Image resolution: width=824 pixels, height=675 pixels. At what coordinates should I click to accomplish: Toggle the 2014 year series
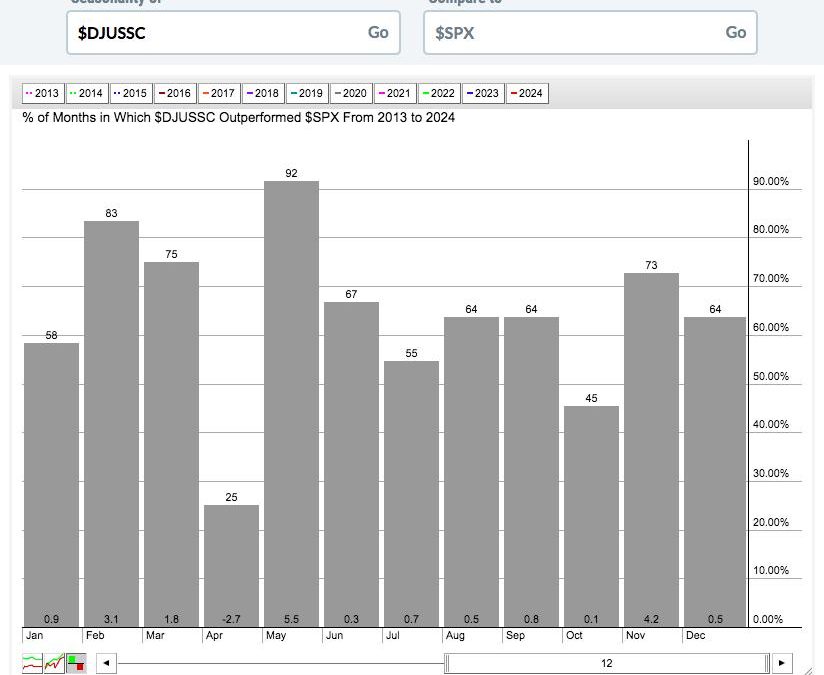(x=87, y=94)
